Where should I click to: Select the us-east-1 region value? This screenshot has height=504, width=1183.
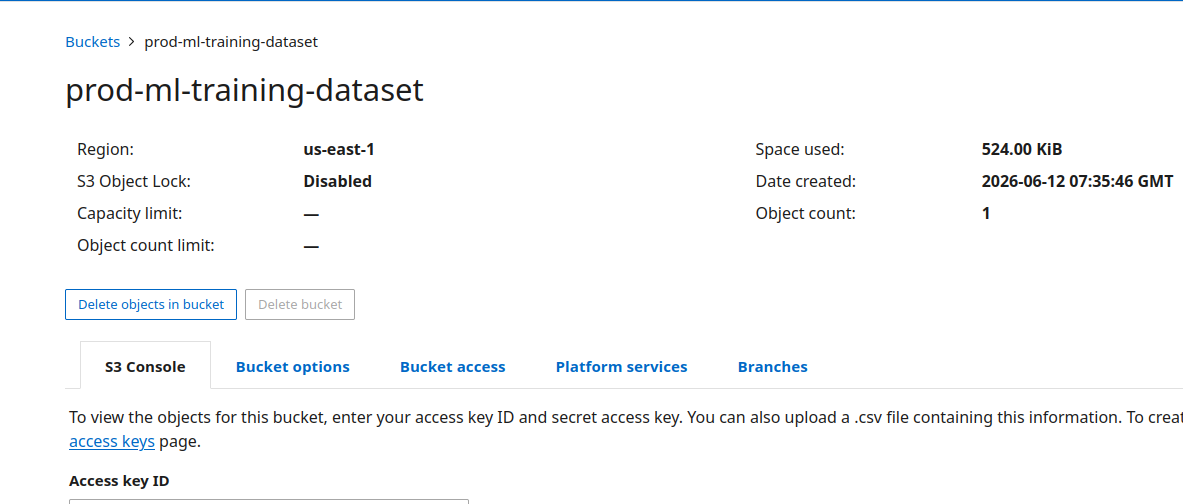339,149
